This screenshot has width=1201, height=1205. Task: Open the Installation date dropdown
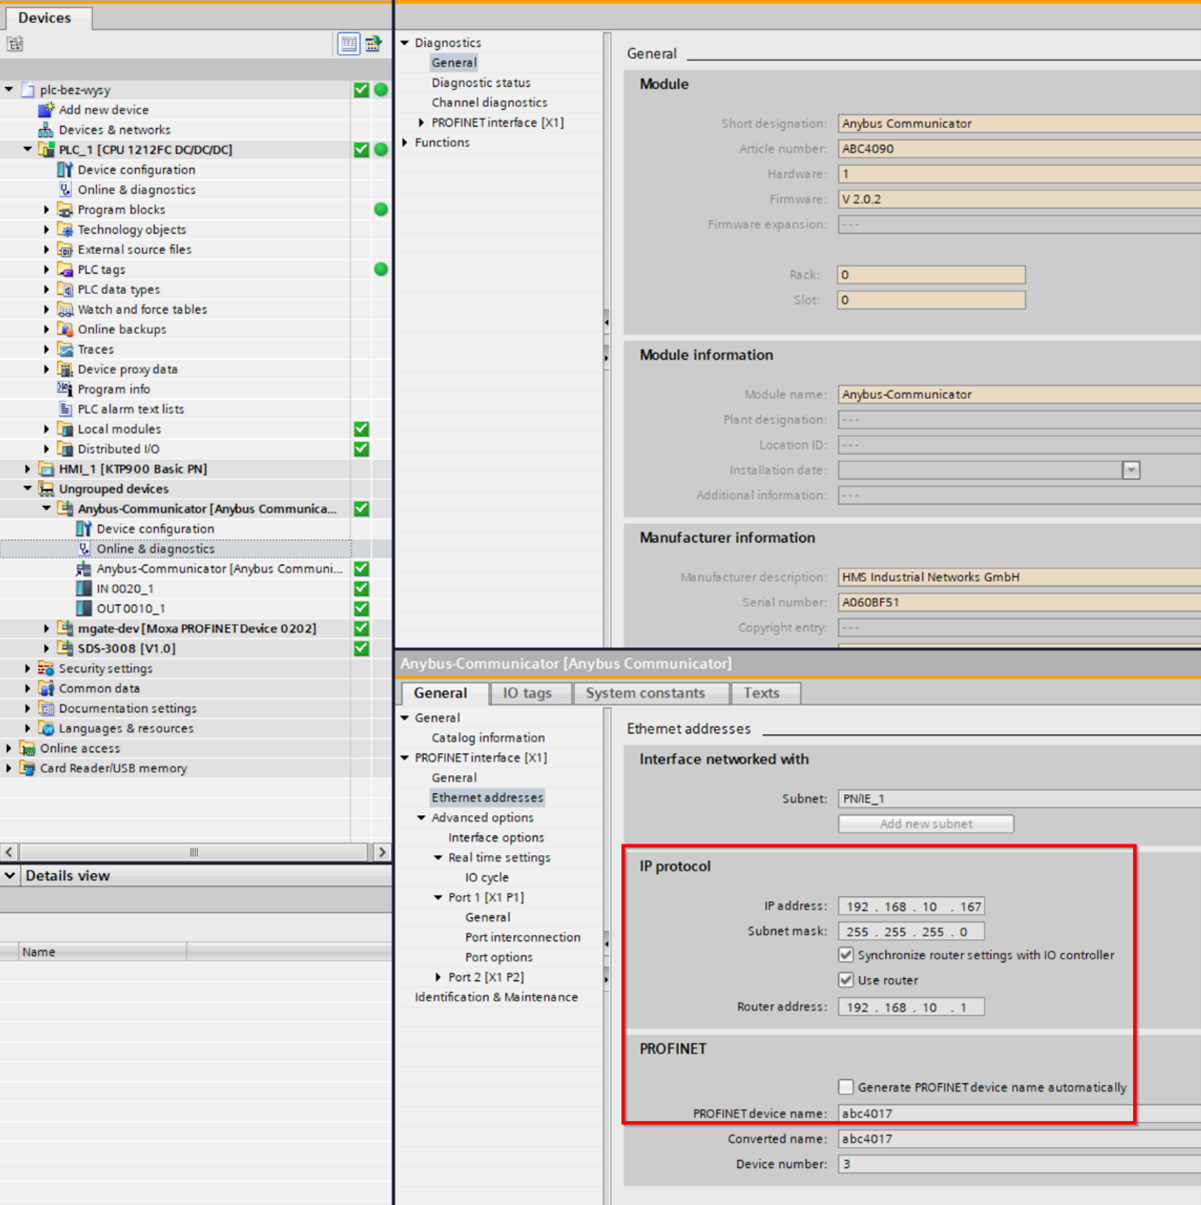point(1131,470)
